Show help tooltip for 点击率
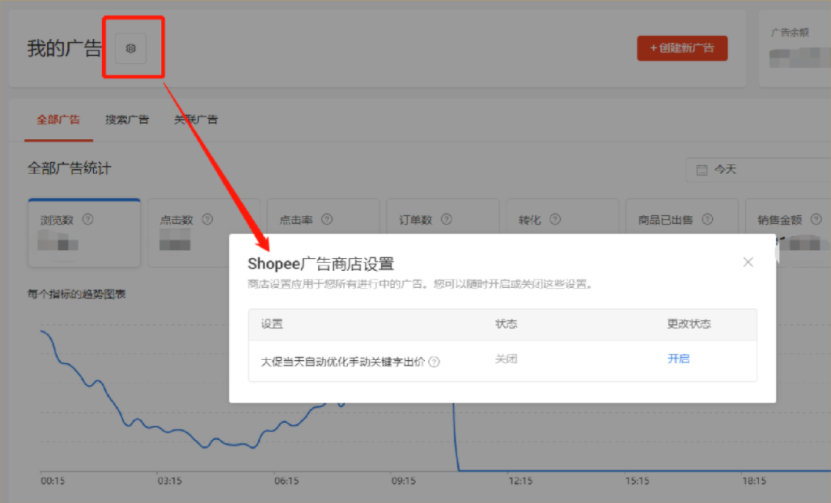The image size is (831, 503). click(327, 219)
